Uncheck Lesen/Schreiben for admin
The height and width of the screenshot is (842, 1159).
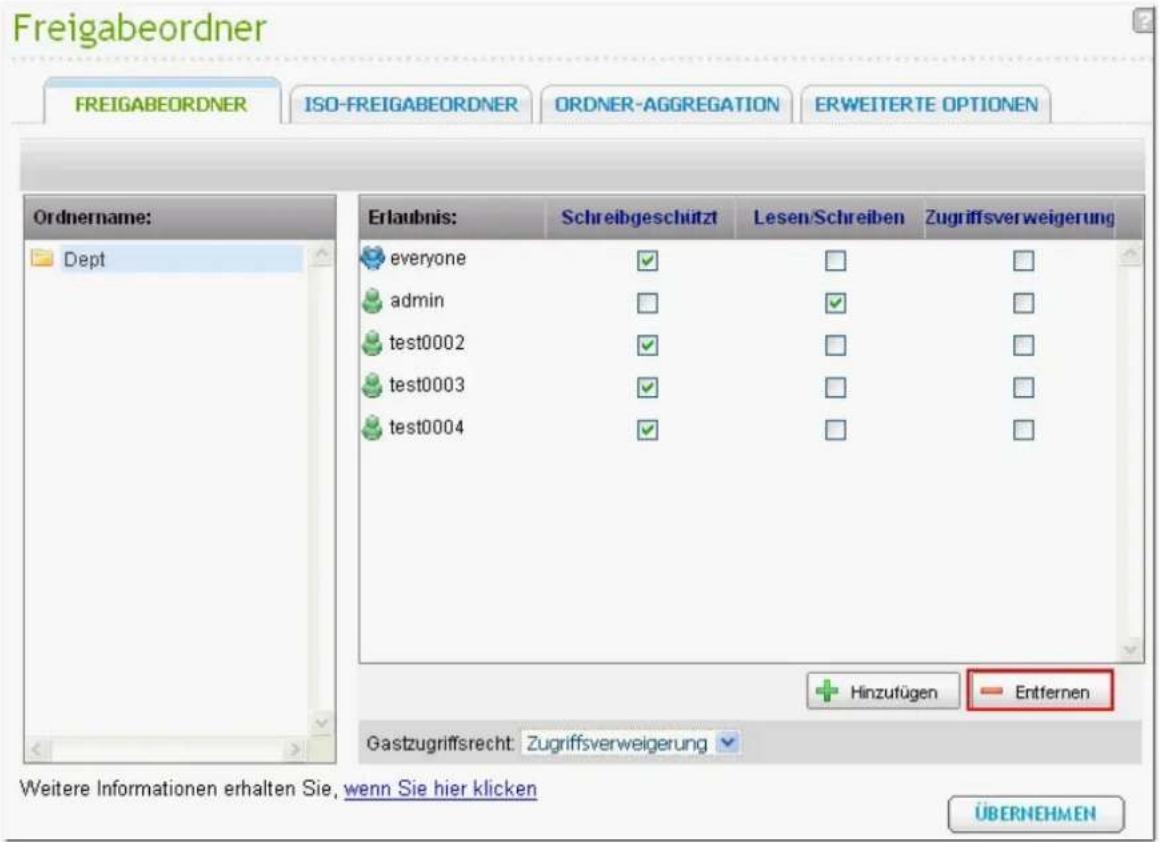point(835,303)
